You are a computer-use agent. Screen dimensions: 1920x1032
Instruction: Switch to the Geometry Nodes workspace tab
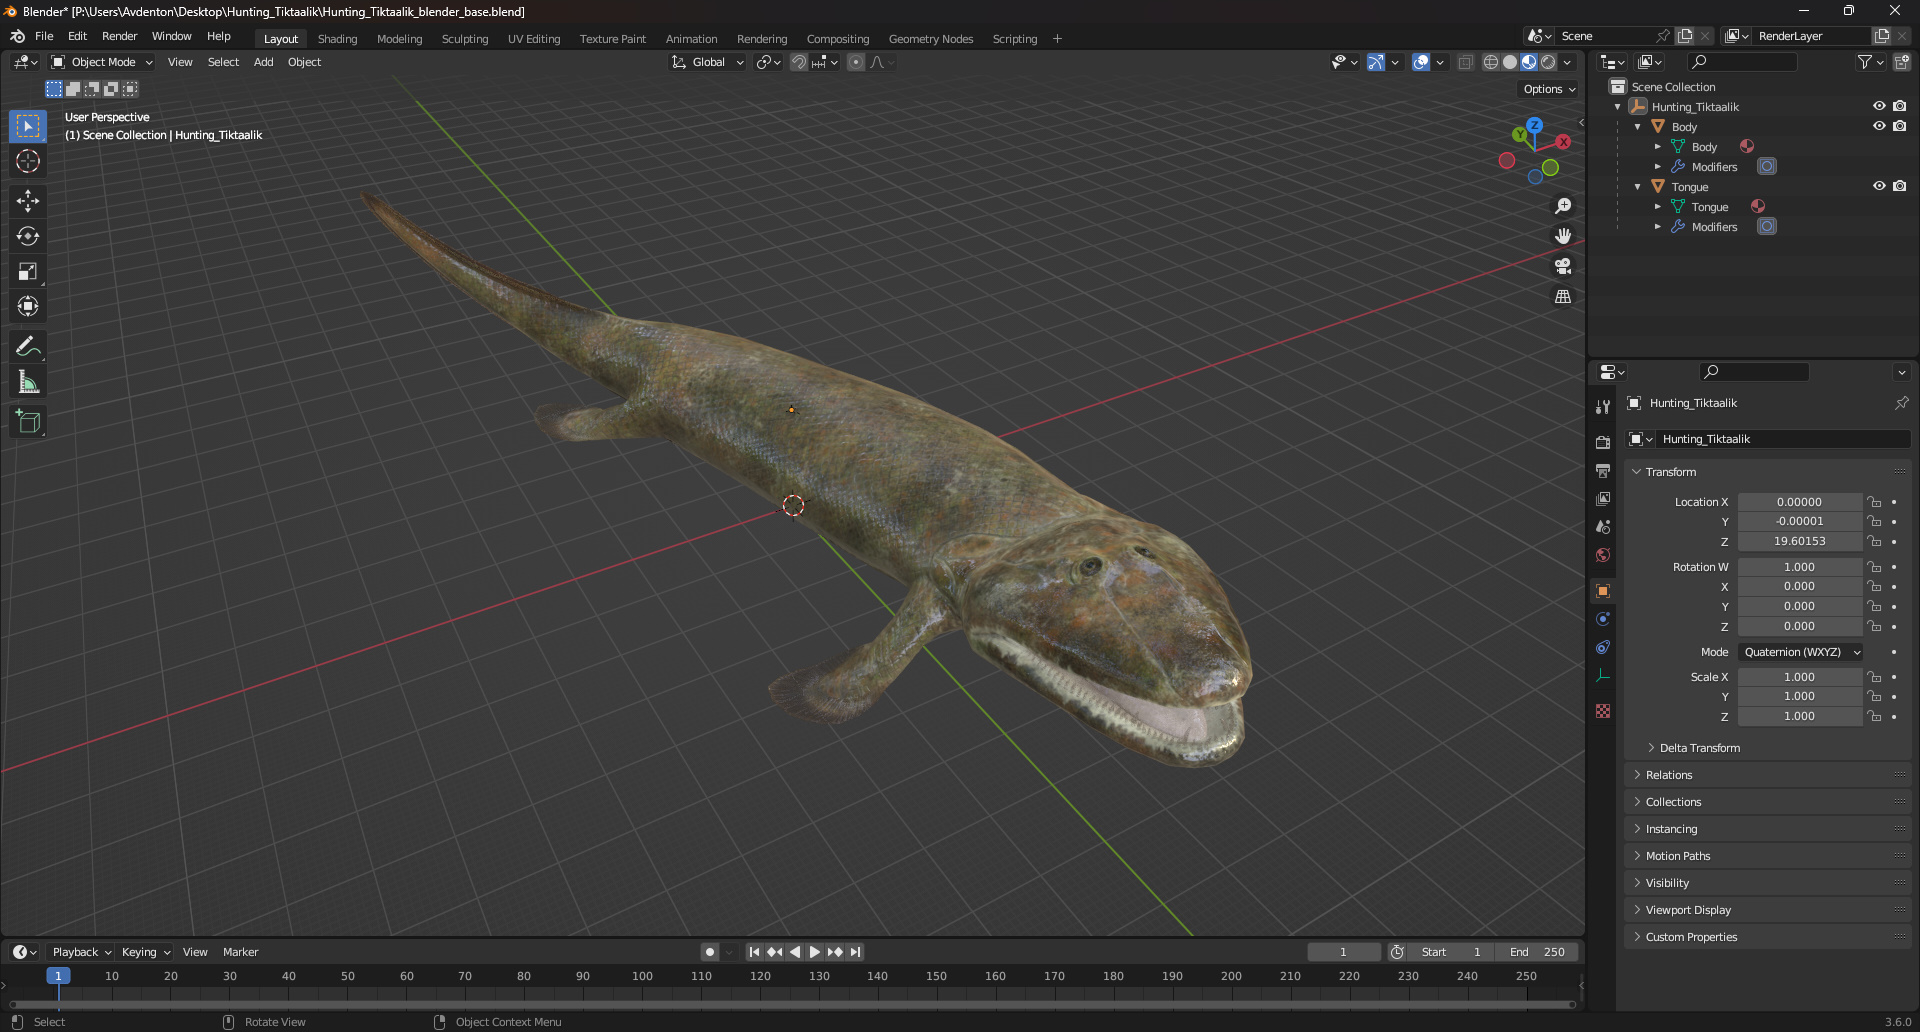click(x=931, y=39)
